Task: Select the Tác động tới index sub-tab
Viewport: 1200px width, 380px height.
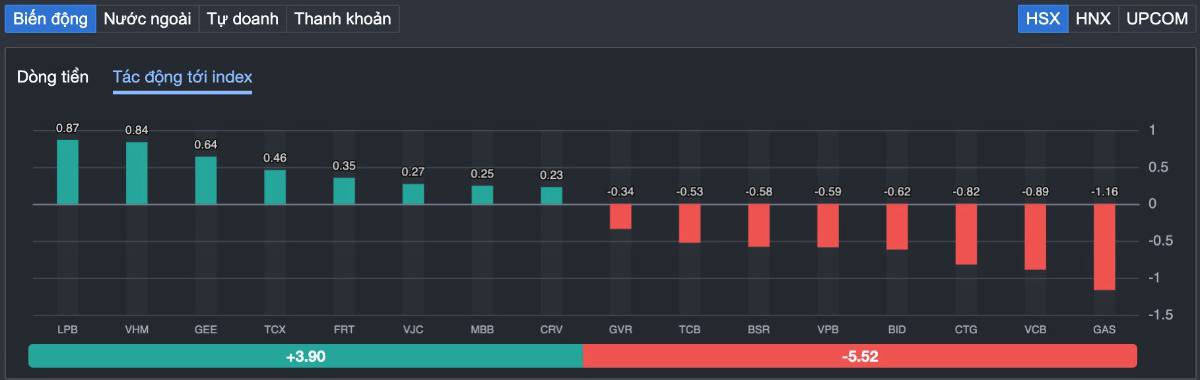Action: pyautogui.click(x=182, y=77)
